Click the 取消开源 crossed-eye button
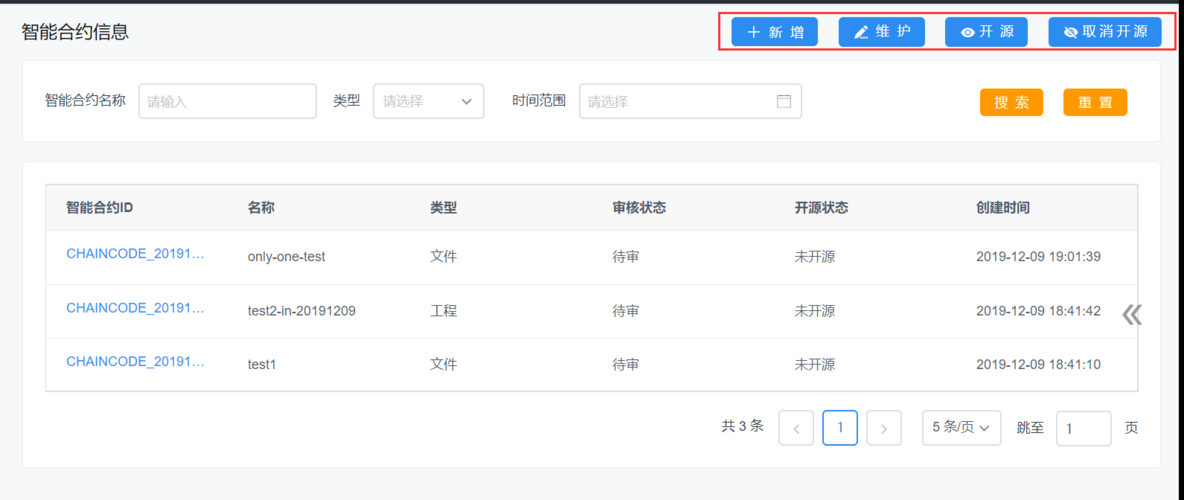1184x500 pixels. tap(1104, 32)
